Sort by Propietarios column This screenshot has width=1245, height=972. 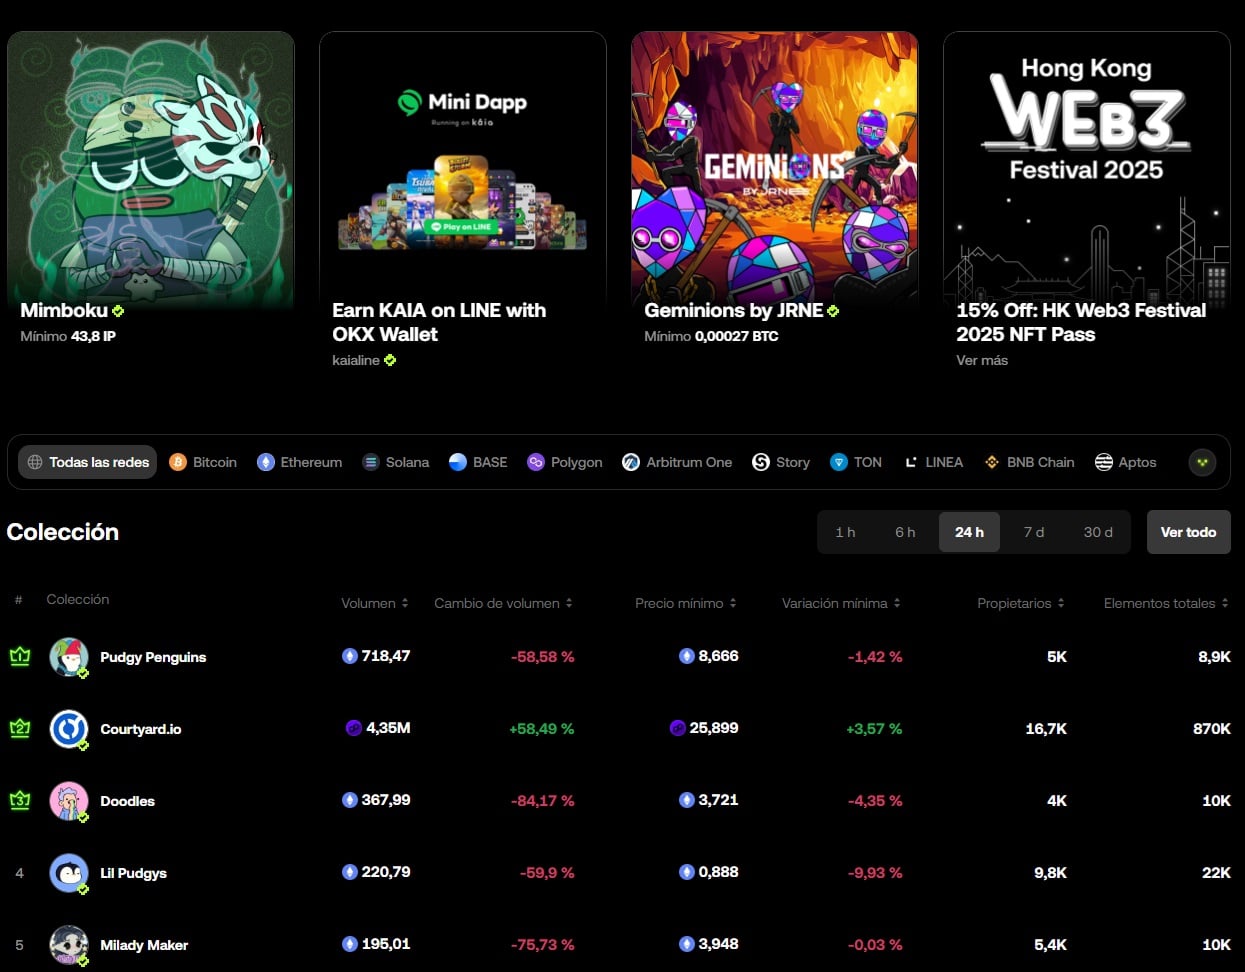(x=1020, y=603)
